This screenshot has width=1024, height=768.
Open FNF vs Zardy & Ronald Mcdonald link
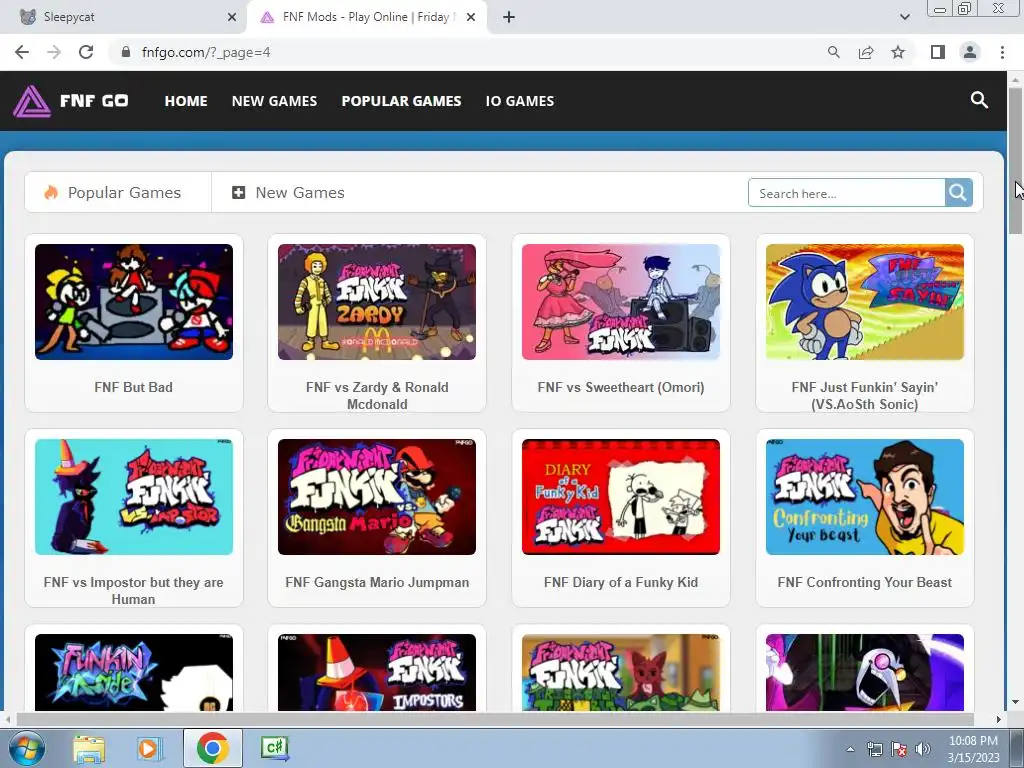377,396
